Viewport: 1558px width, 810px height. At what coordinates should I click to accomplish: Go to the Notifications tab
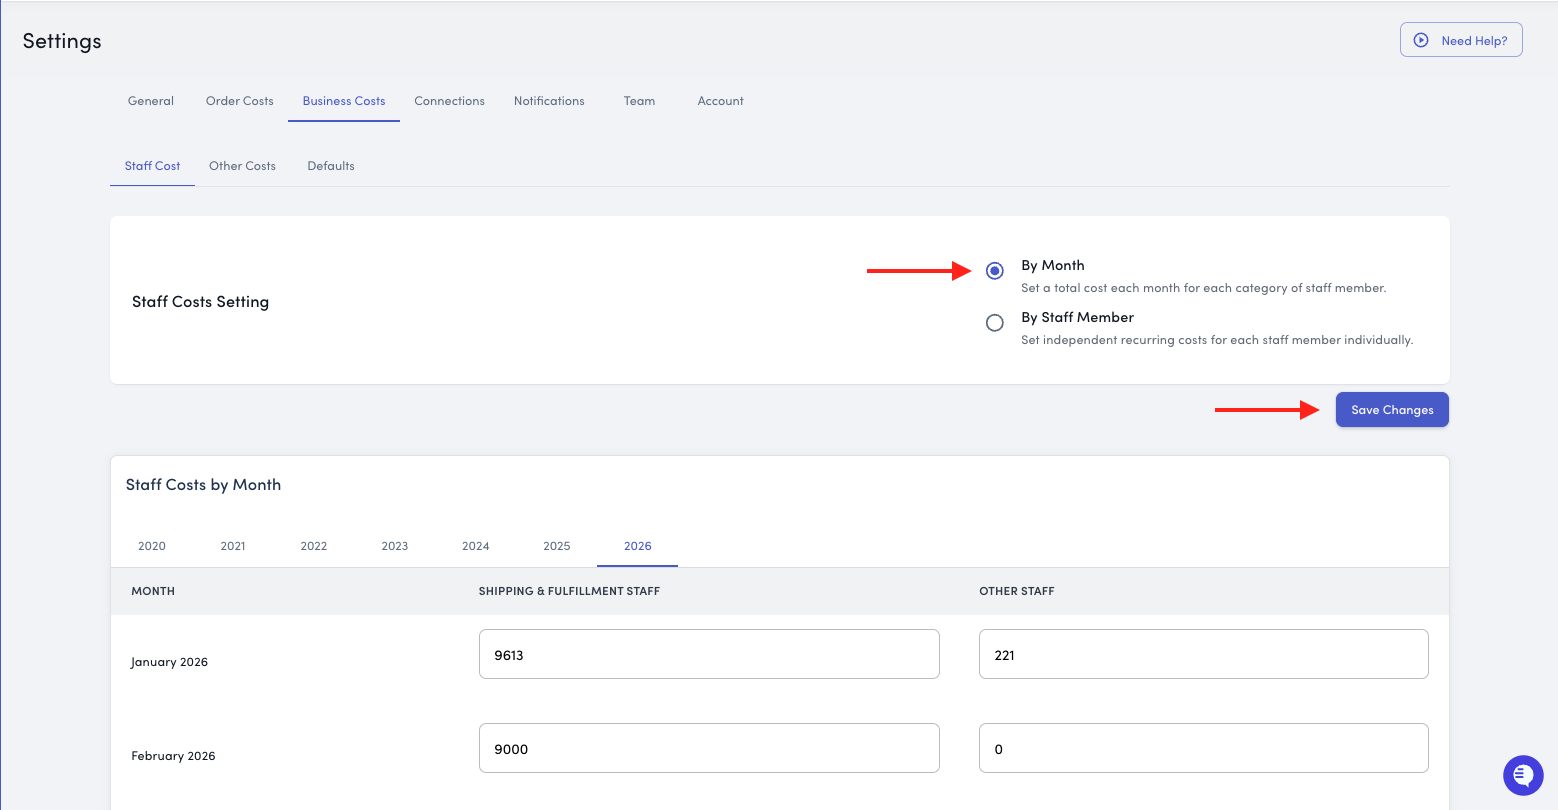(549, 101)
